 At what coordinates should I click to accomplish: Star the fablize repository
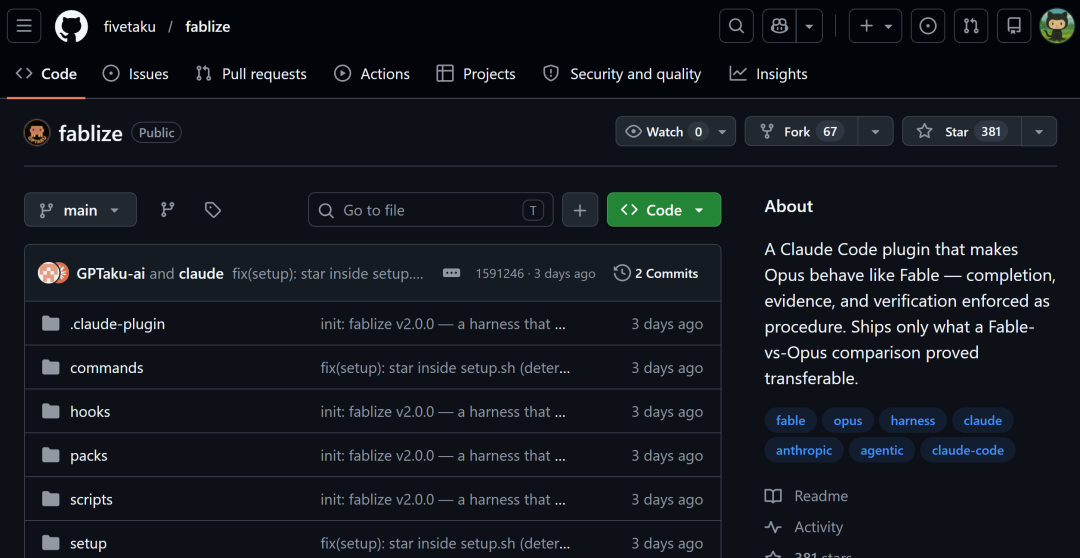[962, 132]
